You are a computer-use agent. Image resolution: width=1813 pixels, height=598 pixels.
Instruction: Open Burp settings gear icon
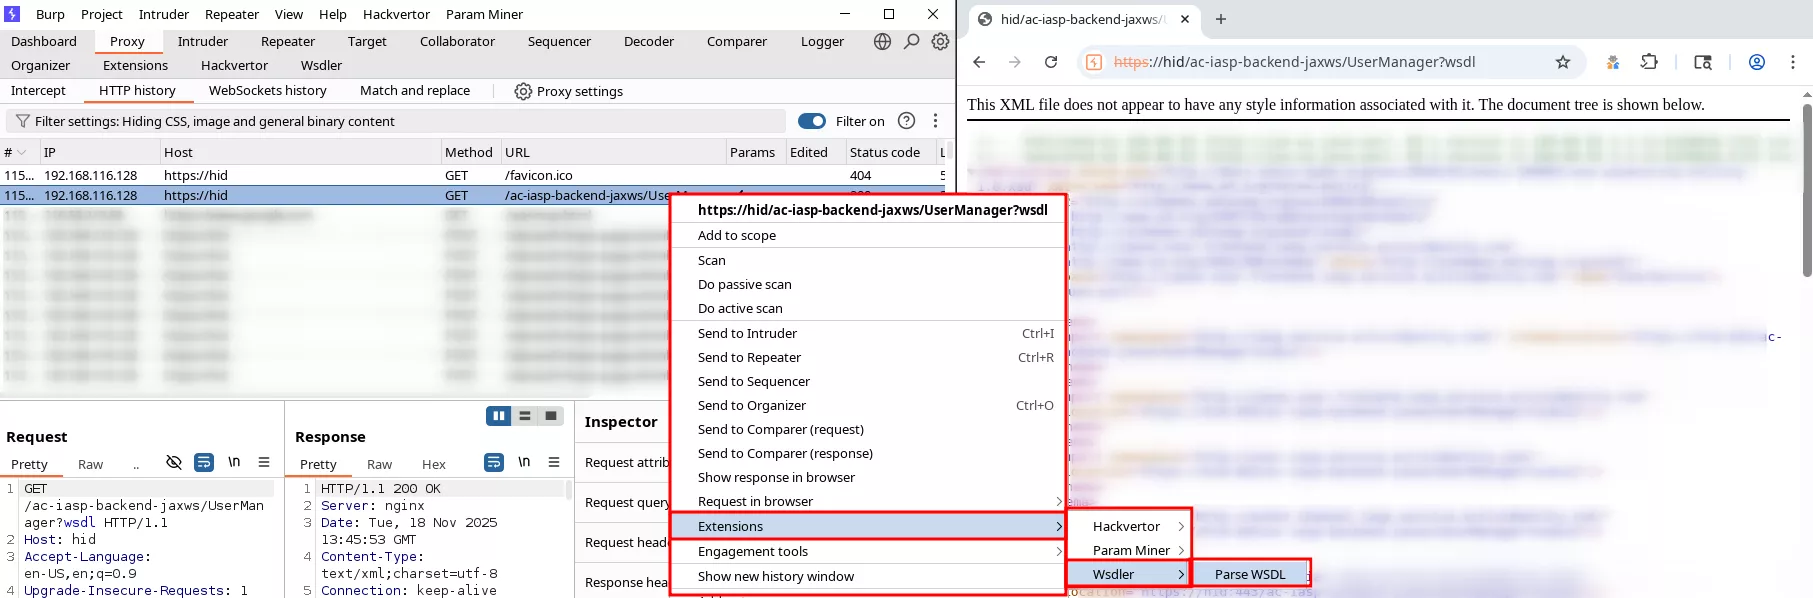tap(940, 41)
